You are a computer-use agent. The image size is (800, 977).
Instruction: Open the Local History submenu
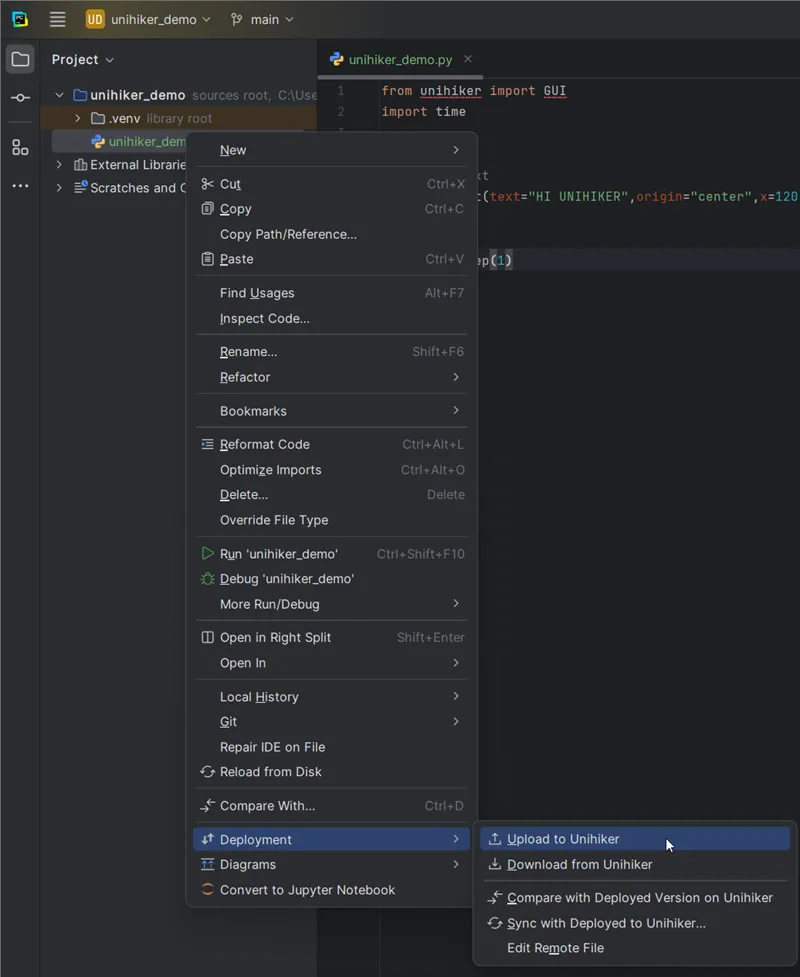[331, 697]
